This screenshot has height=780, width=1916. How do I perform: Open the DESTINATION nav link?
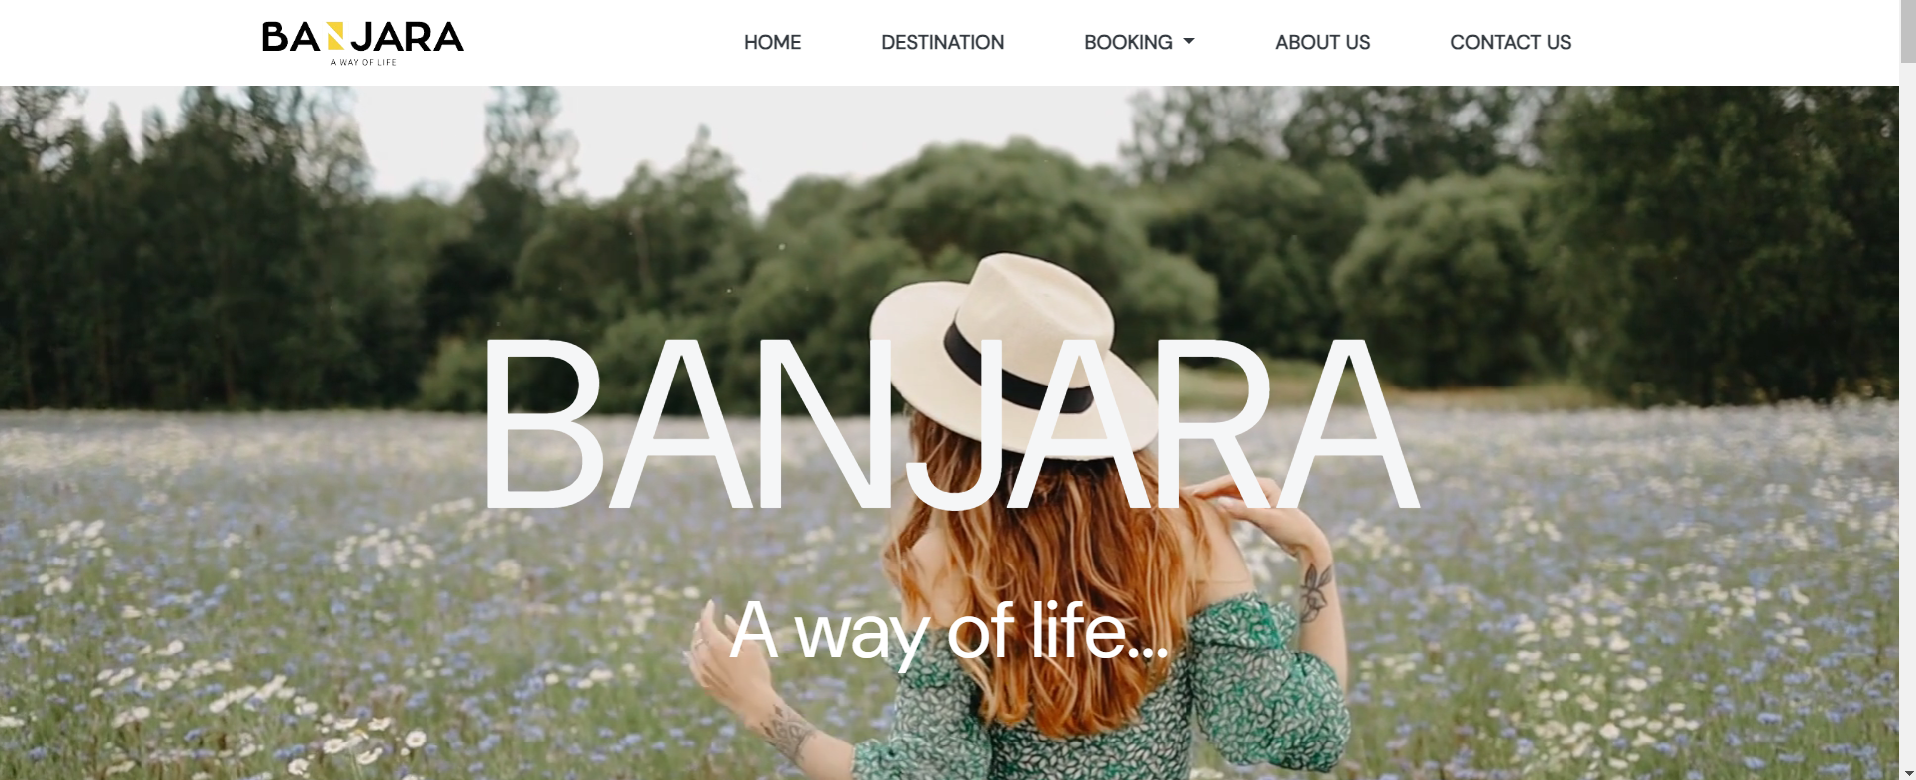pyautogui.click(x=942, y=42)
